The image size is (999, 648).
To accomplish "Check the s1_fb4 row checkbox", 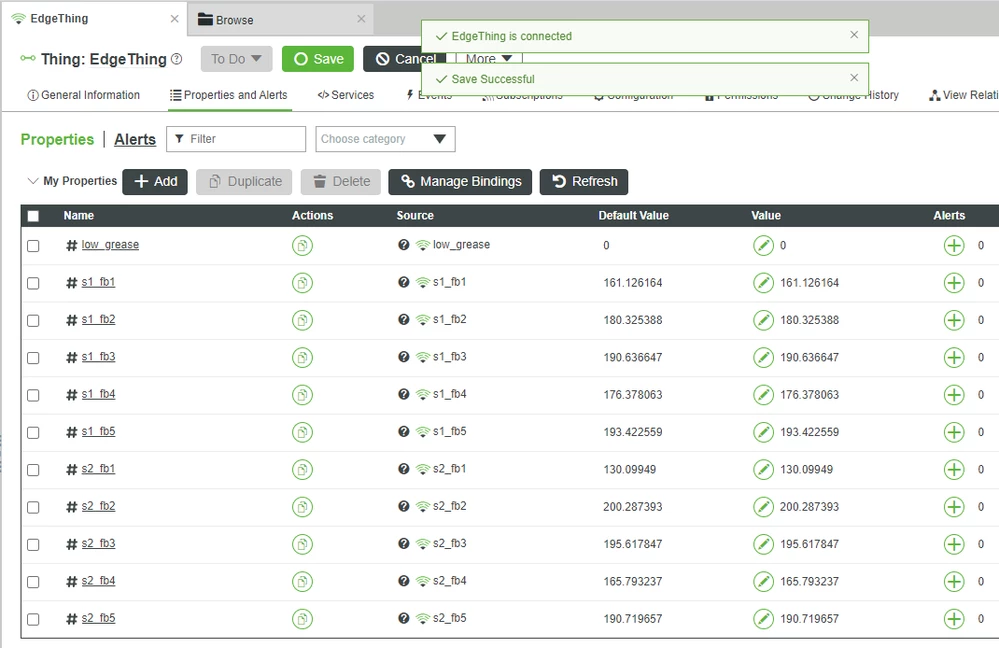I will click(x=33, y=396).
